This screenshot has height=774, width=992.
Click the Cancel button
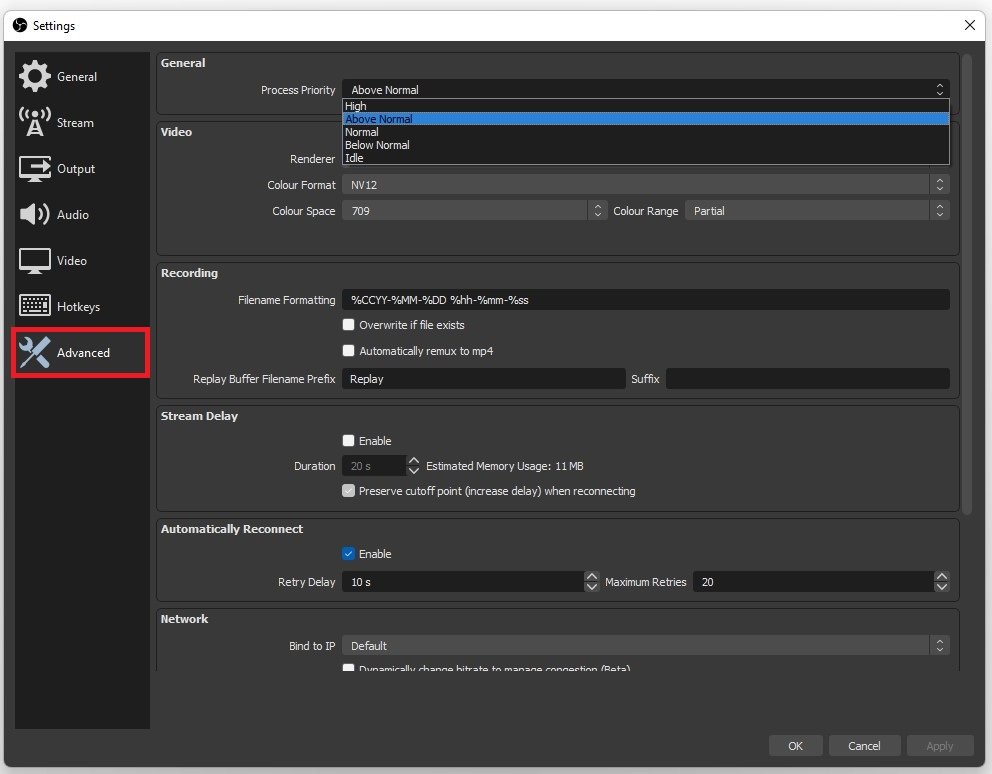[864, 746]
